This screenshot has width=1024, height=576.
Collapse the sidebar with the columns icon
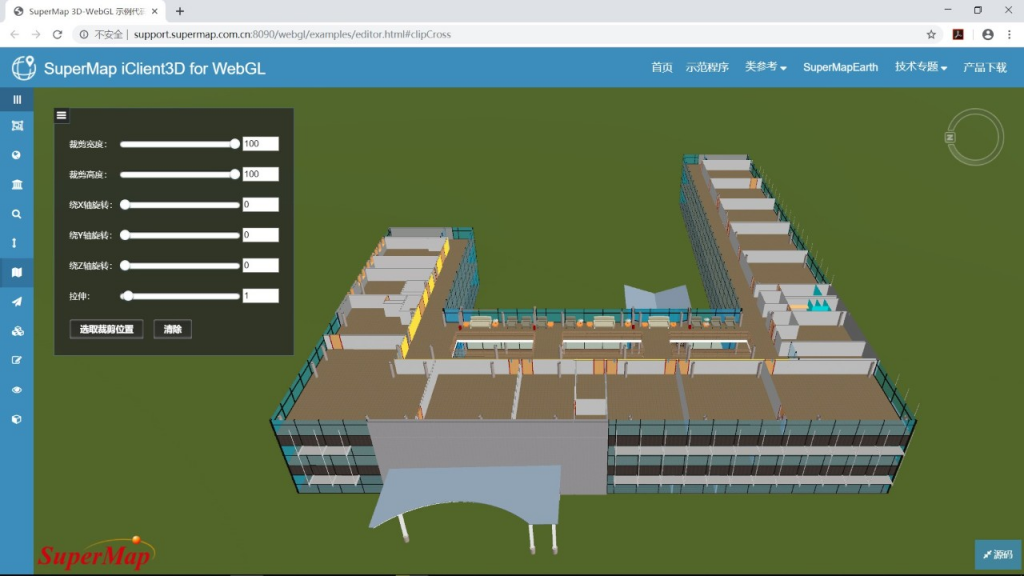pyautogui.click(x=17, y=99)
